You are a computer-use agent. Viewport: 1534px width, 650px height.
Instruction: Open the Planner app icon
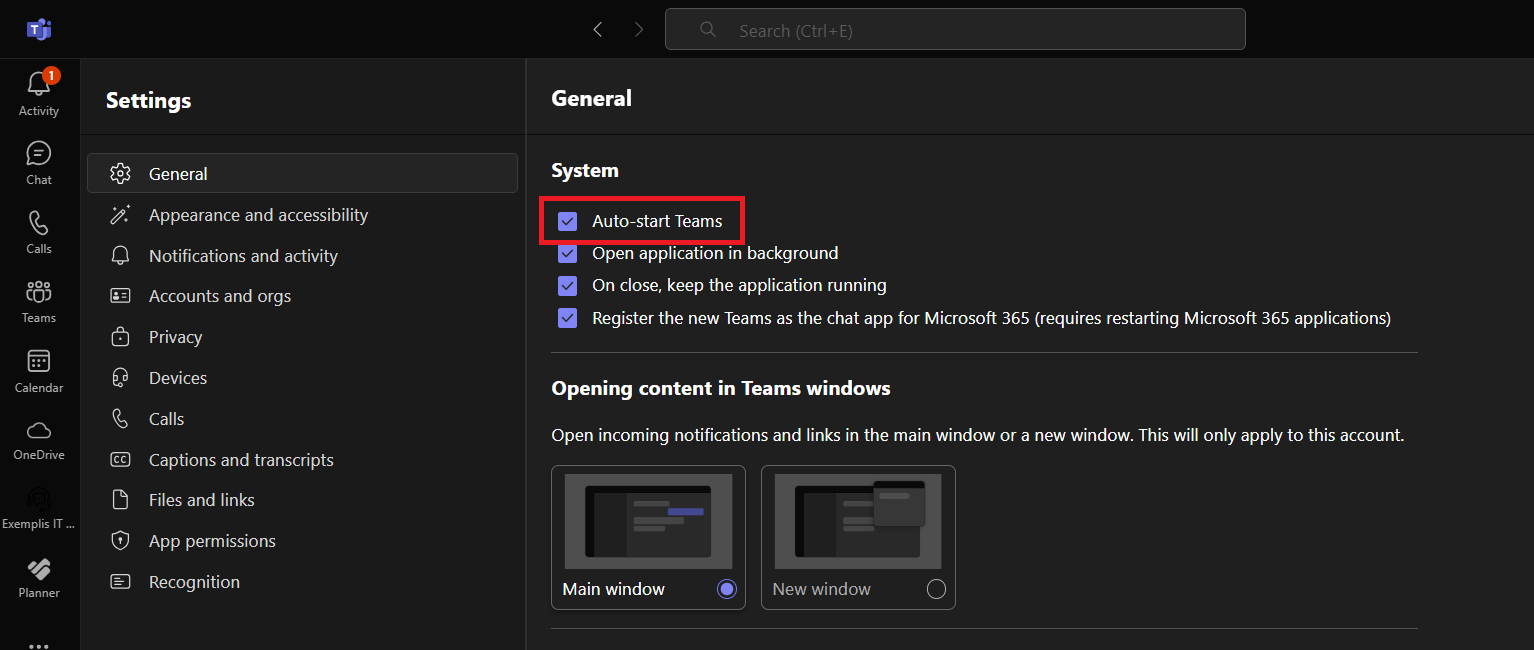39,569
